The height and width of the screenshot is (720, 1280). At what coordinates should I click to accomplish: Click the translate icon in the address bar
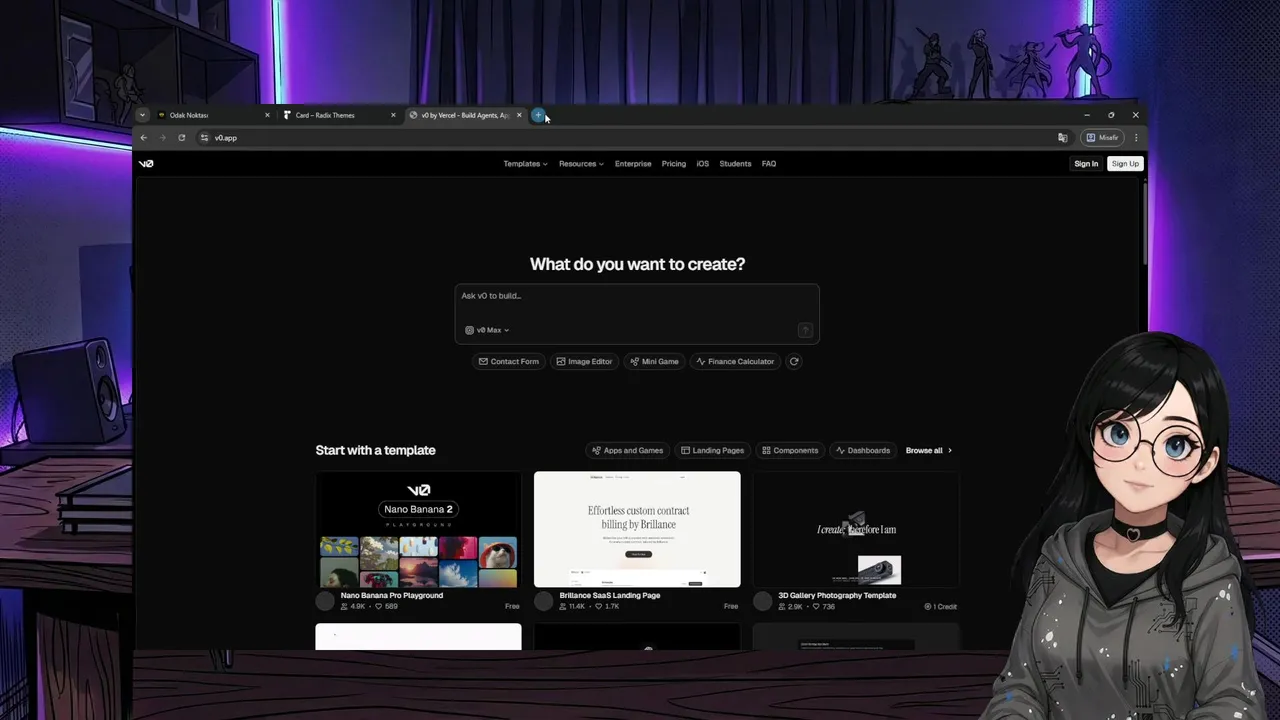point(1063,137)
